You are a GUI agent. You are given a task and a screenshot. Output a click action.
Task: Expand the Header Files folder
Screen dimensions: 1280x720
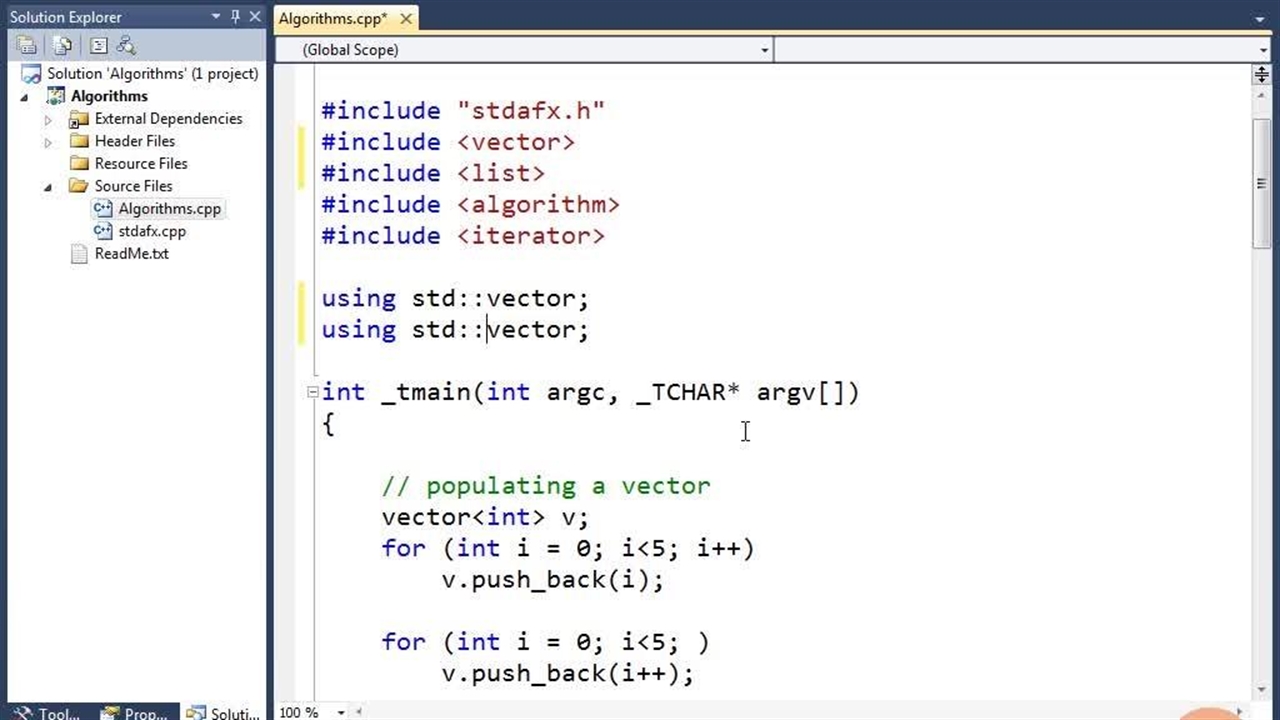(x=47, y=142)
